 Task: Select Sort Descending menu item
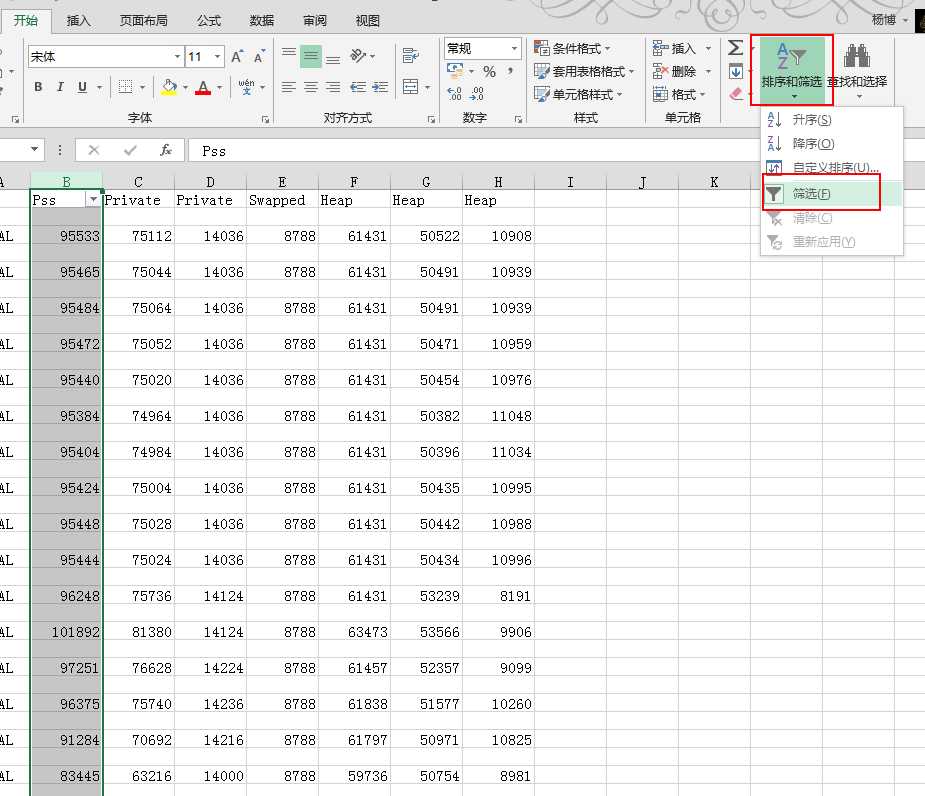pos(831,143)
